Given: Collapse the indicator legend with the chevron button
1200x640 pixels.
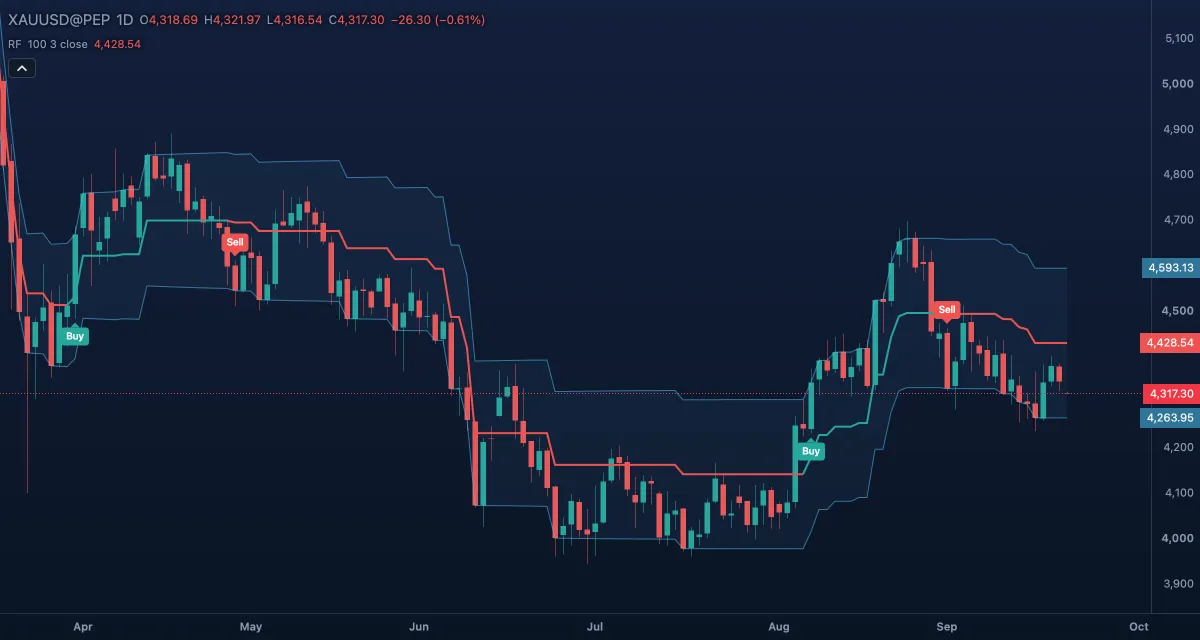Looking at the screenshot, I should [22, 68].
